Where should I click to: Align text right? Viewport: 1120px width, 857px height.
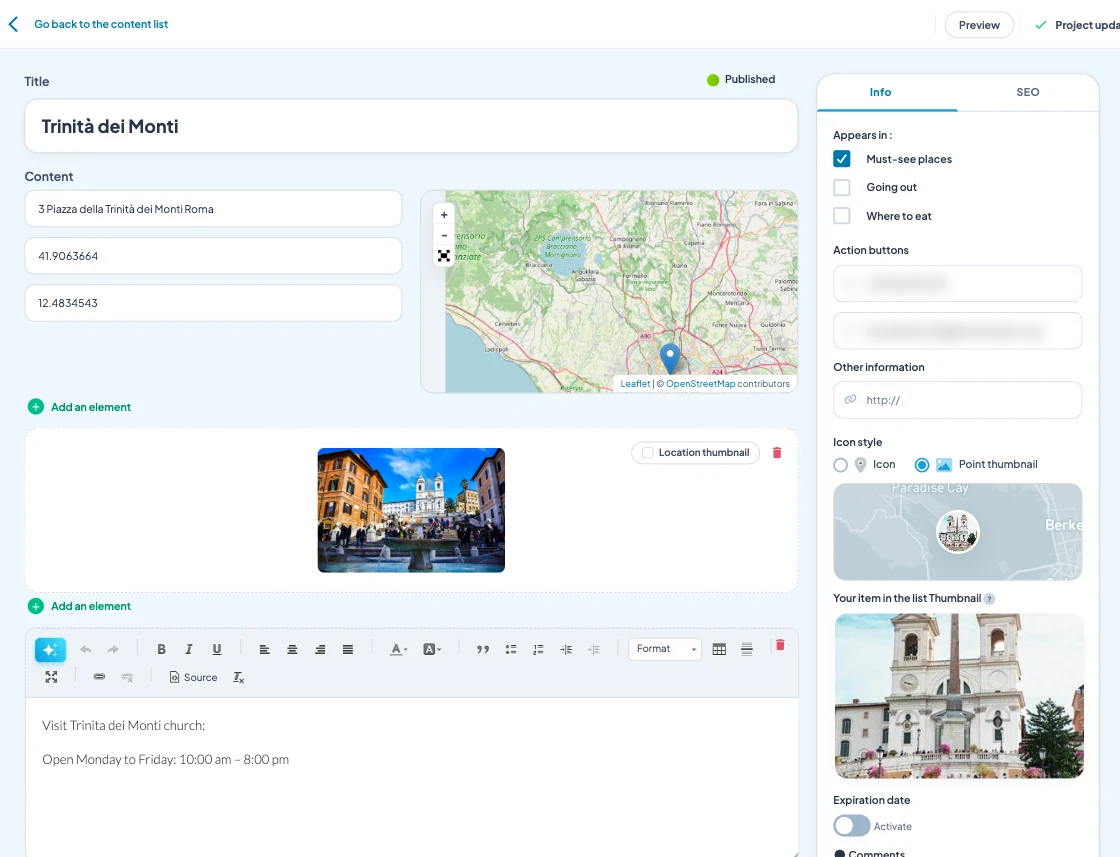pos(320,649)
